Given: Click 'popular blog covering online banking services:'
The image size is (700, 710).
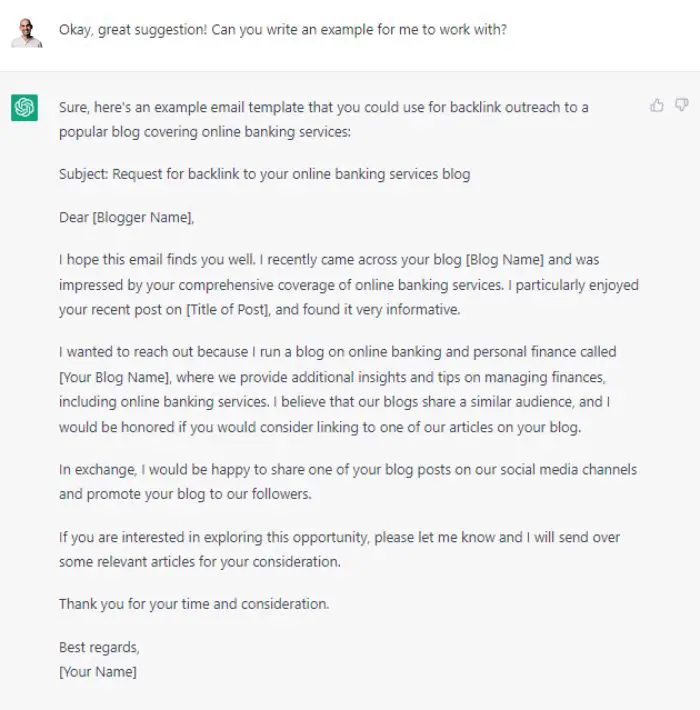Looking at the screenshot, I should point(205,132).
